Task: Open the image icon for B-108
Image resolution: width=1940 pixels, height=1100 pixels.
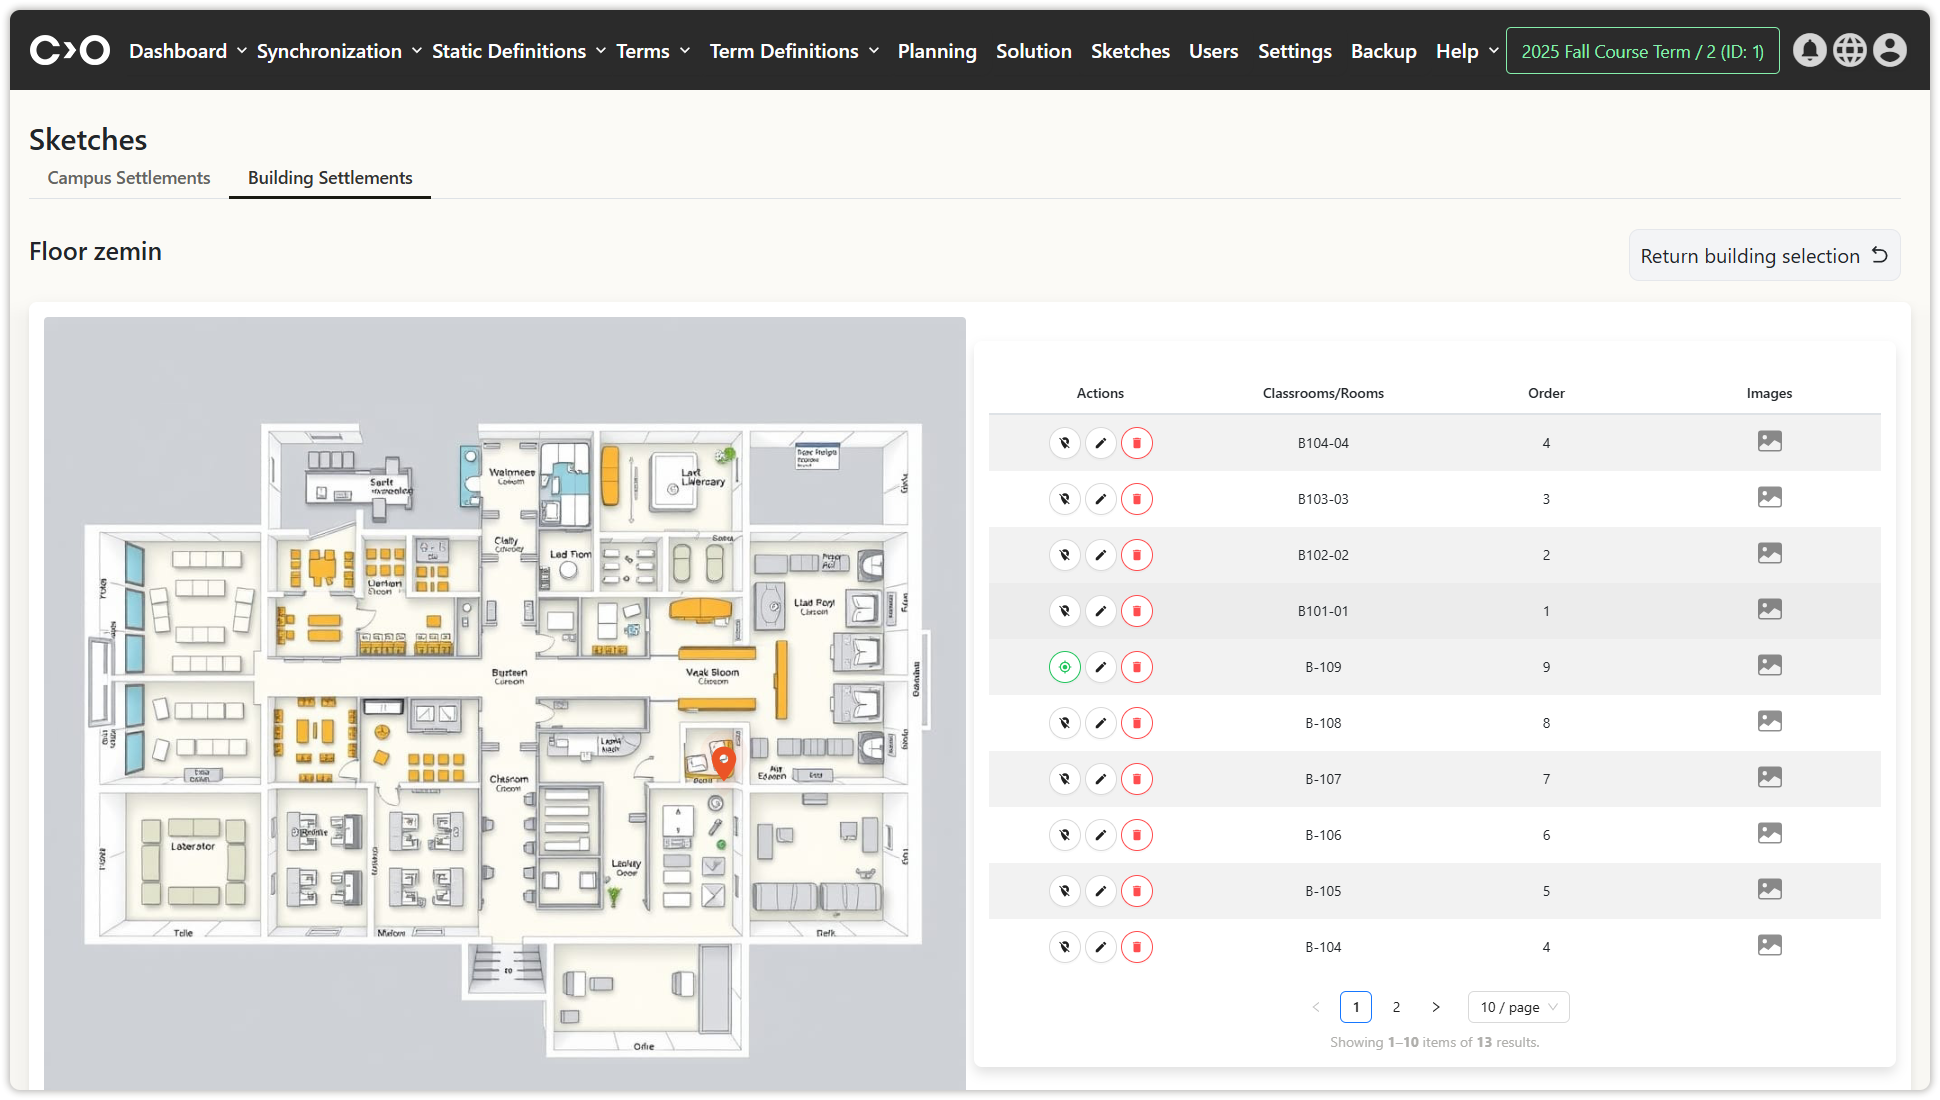Action: coord(1769,721)
